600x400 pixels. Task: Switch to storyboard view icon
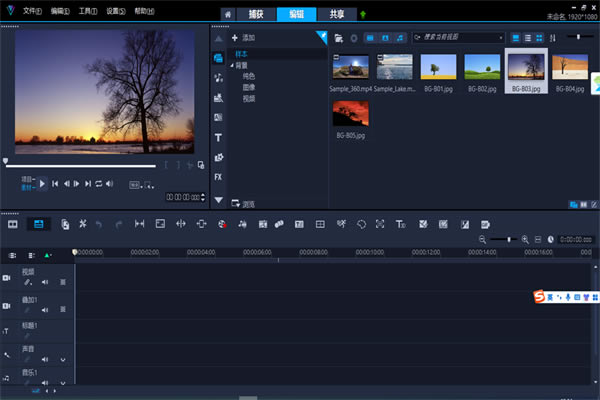[x=13, y=224]
